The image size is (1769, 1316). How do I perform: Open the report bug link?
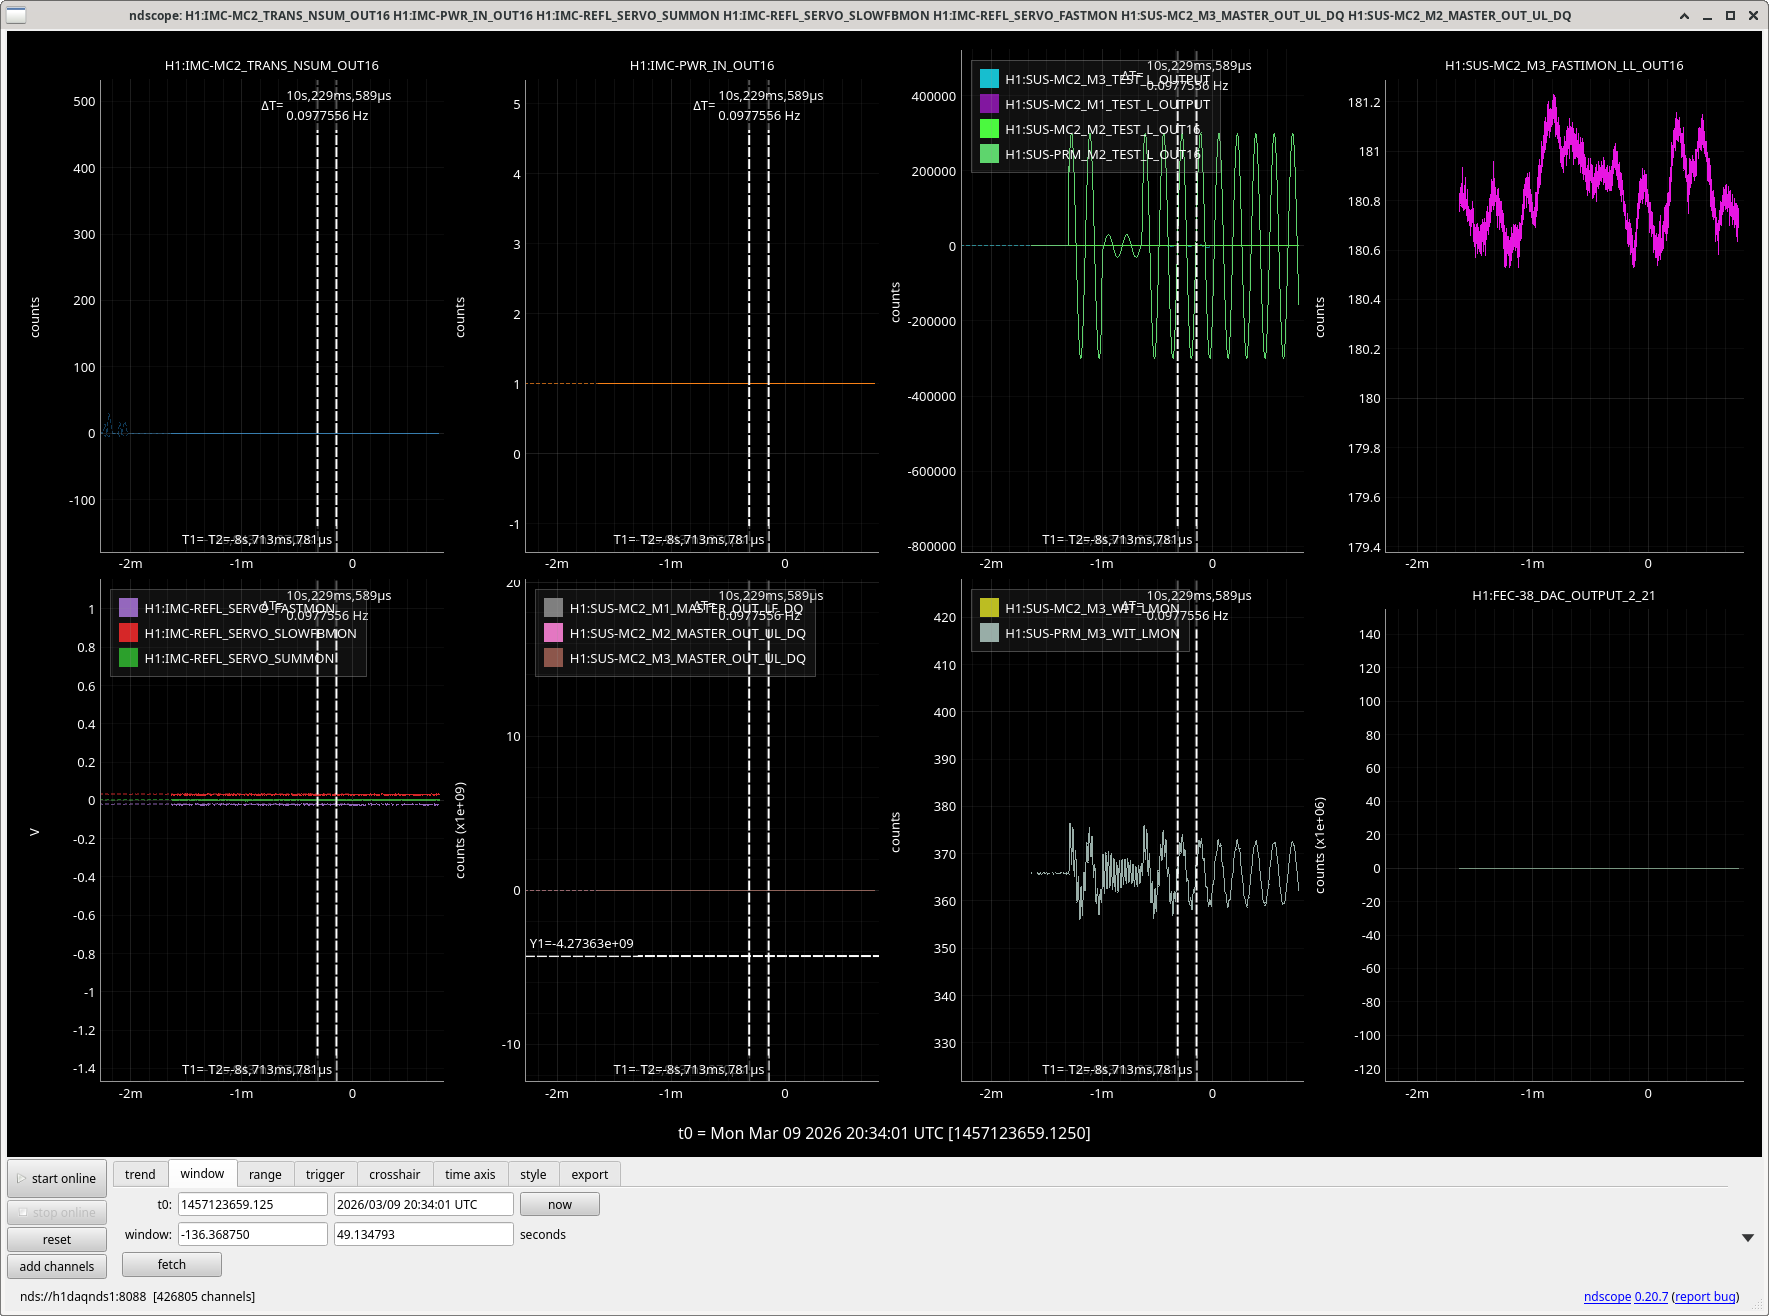coord(1705,1296)
